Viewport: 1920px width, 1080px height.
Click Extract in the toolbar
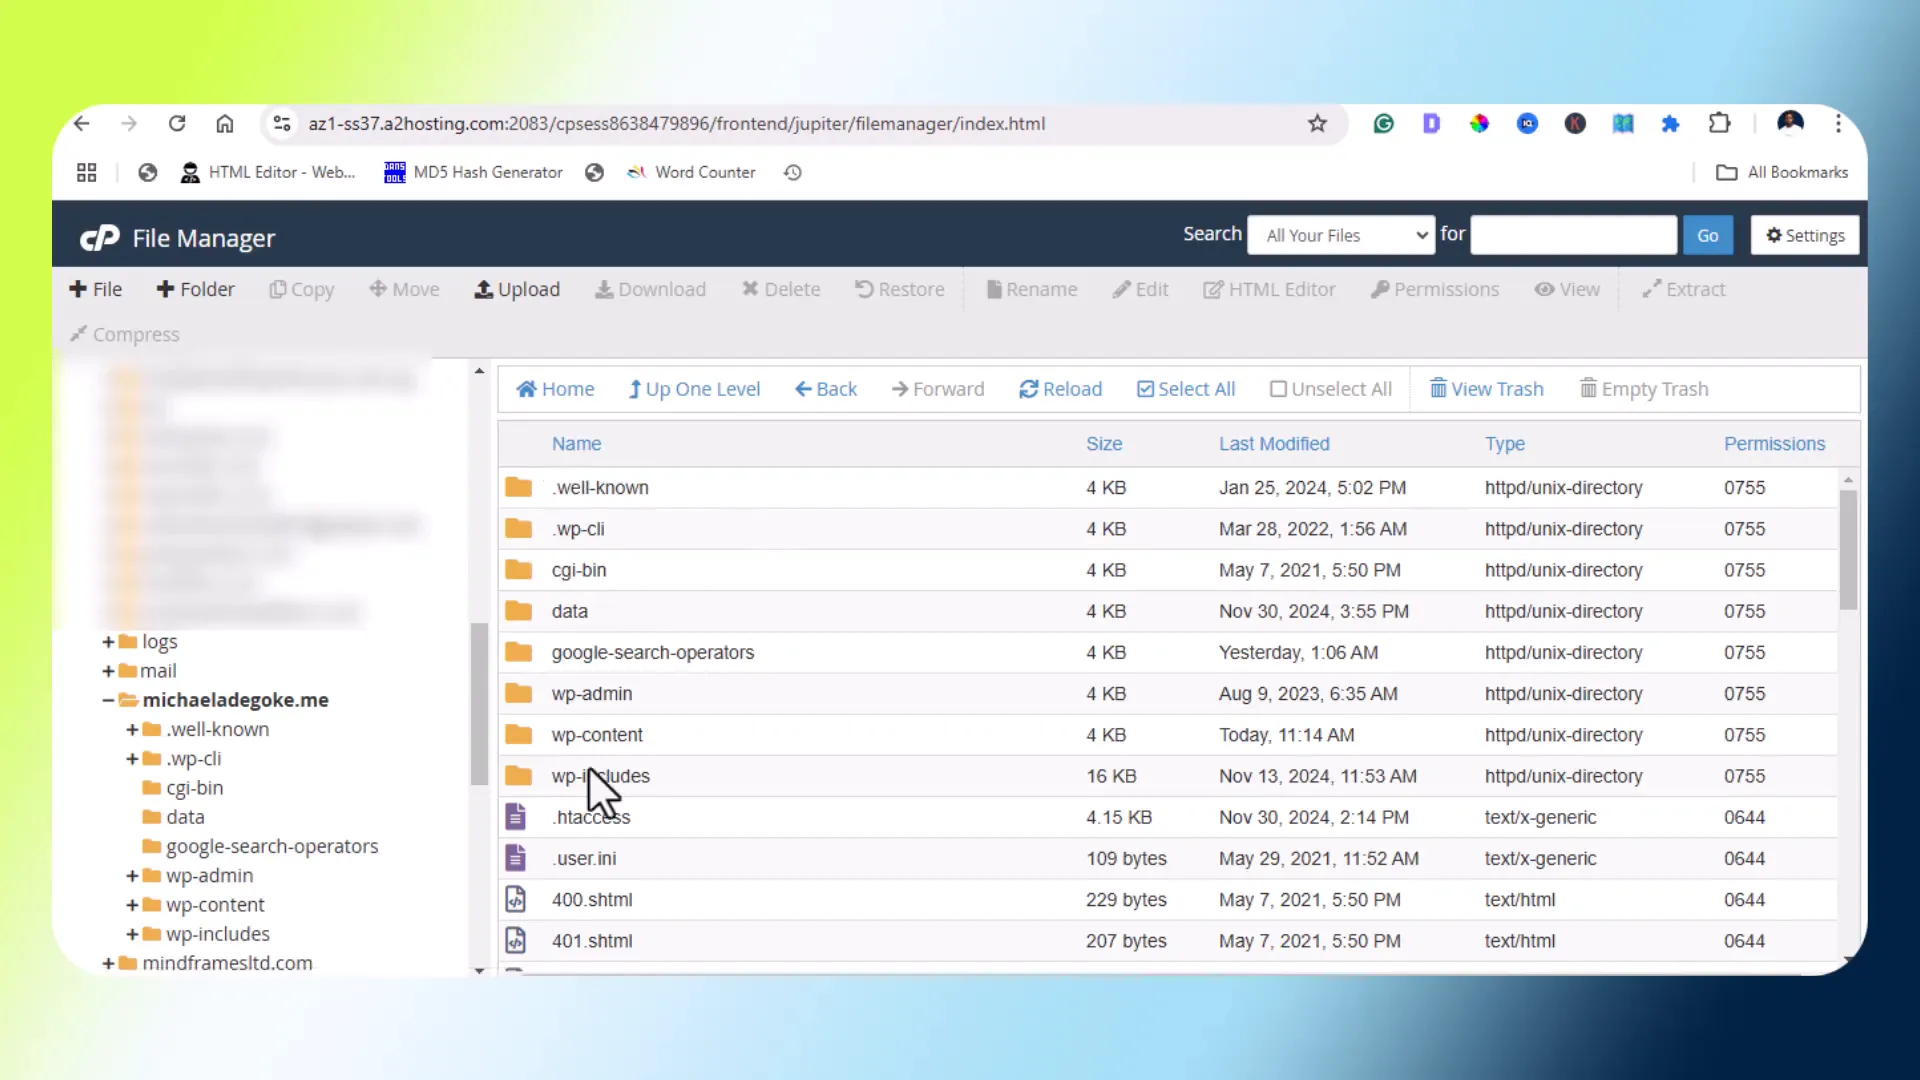[x=1684, y=289]
